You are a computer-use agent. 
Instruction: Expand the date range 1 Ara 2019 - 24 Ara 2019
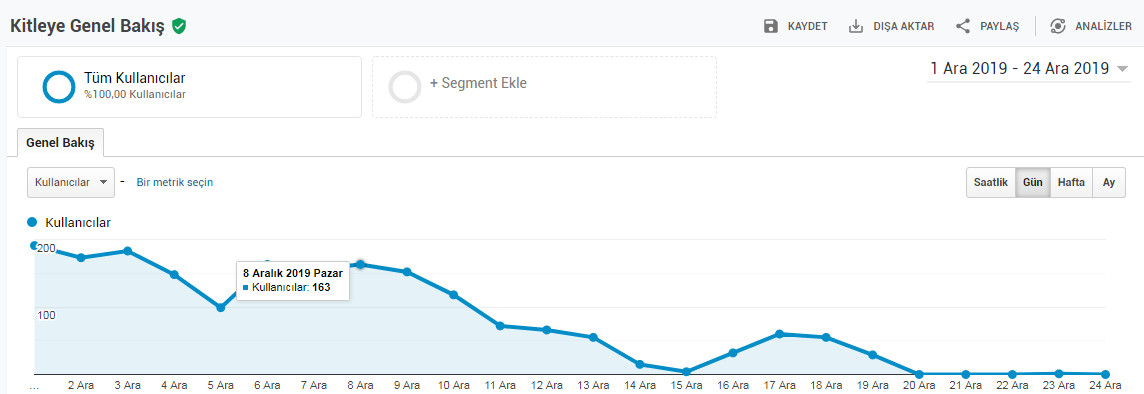tap(1029, 69)
